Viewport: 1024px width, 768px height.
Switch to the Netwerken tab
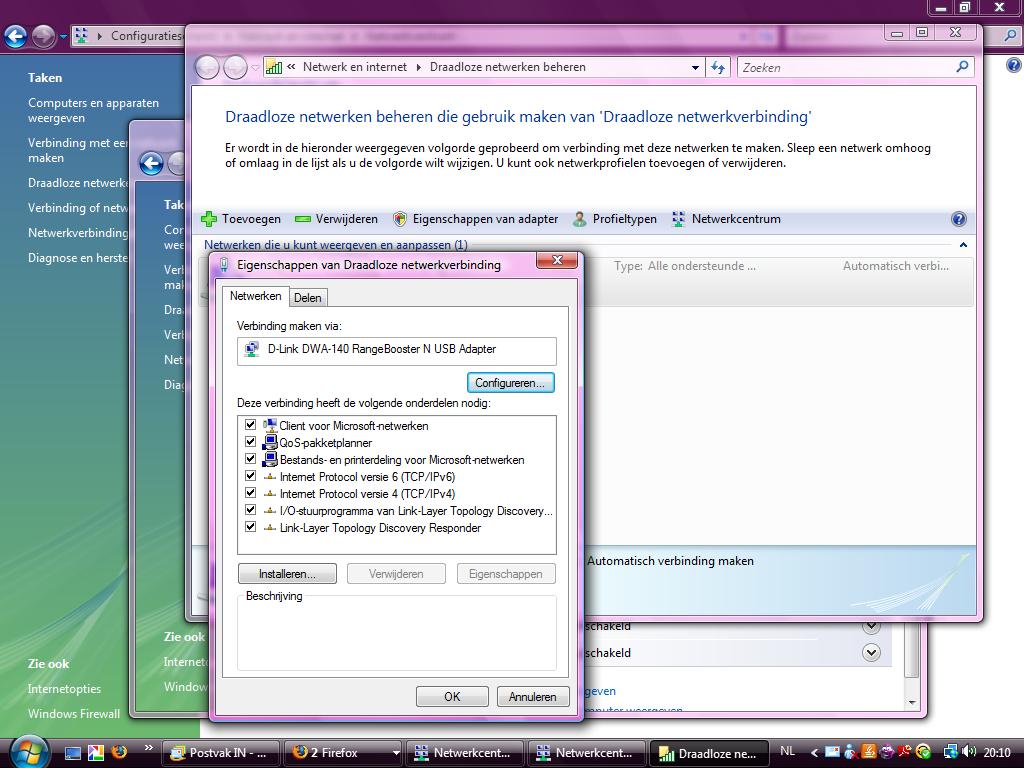255,296
